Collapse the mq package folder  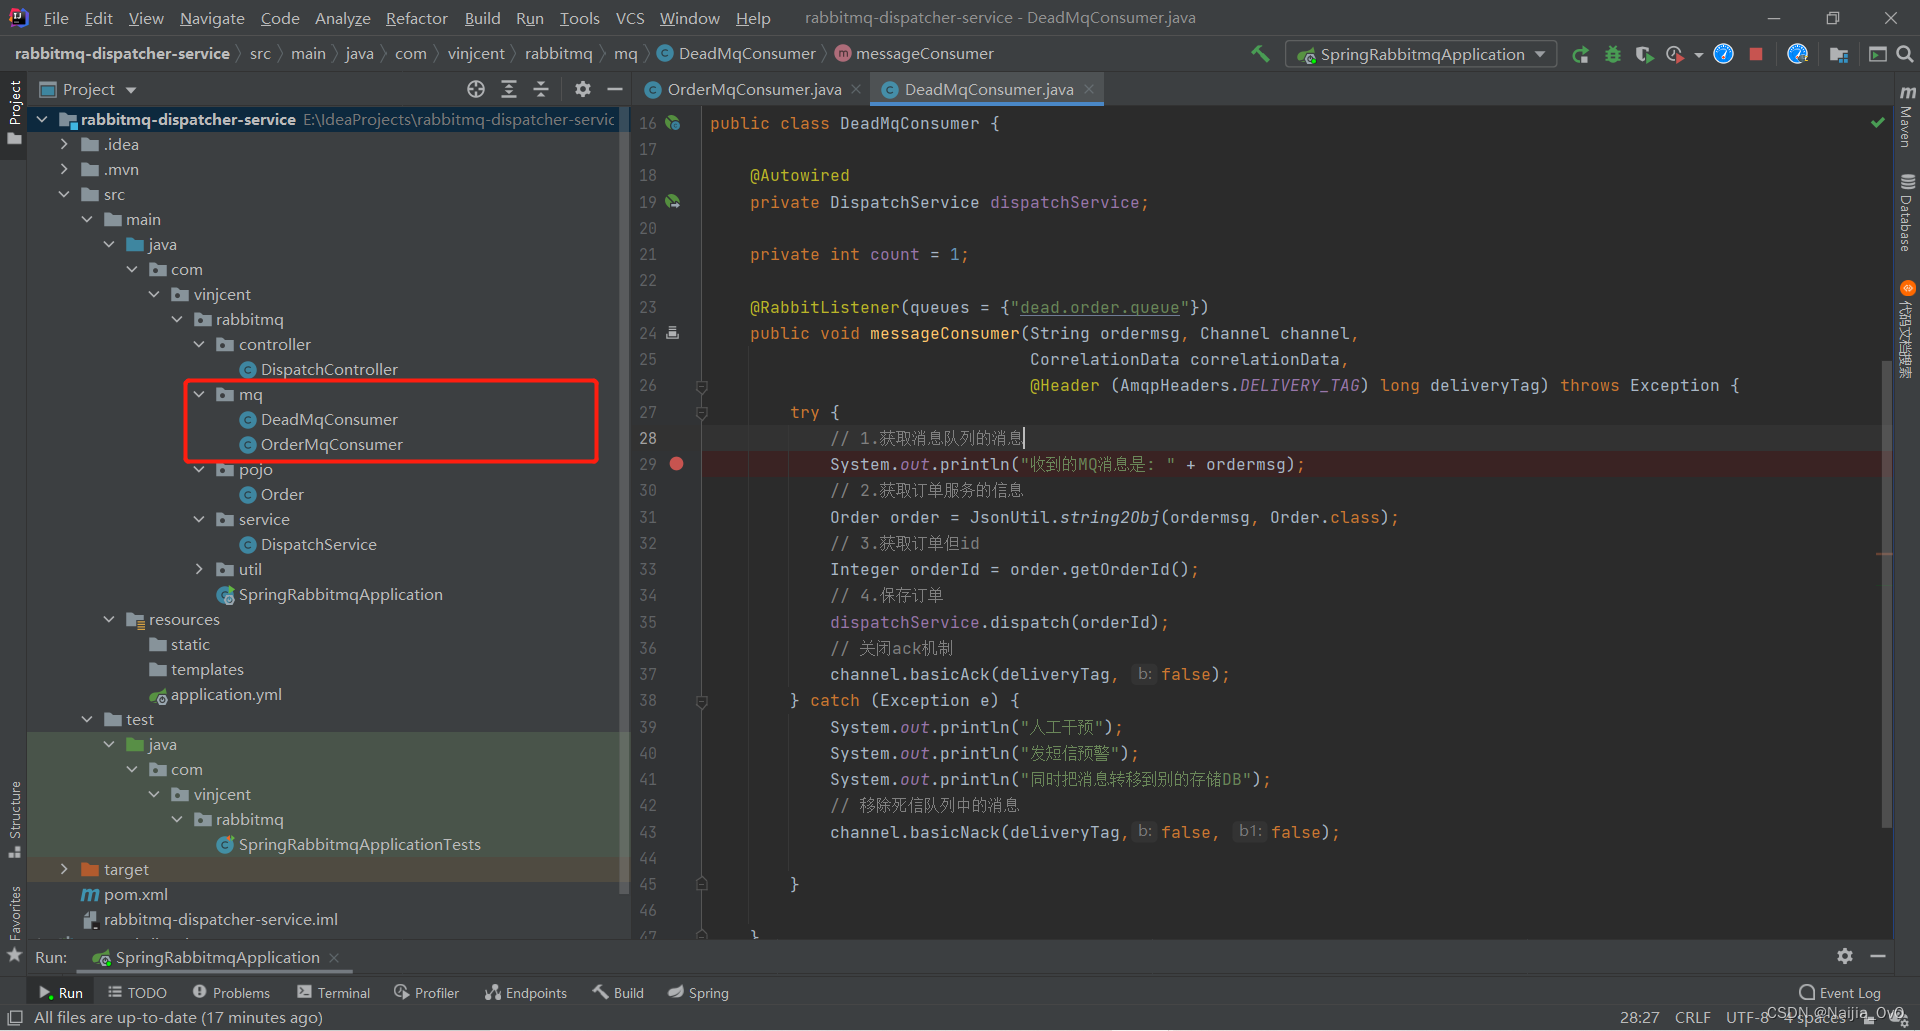pyautogui.click(x=199, y=394)
